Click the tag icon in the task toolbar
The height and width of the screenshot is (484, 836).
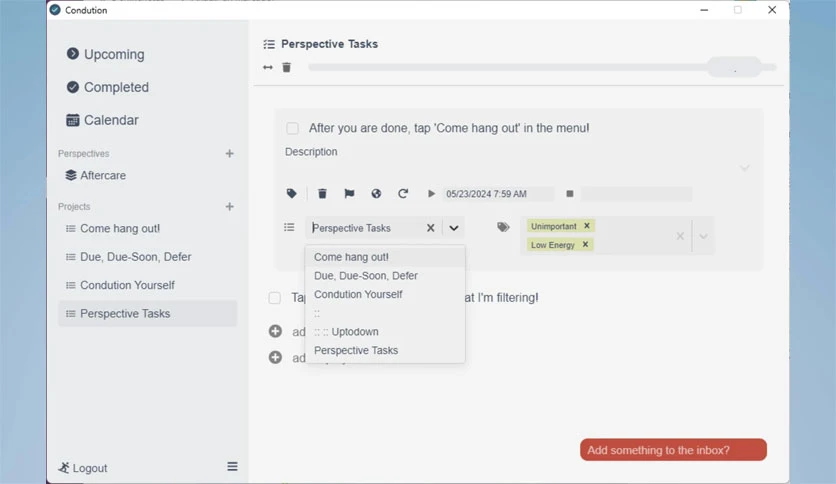(x=292, y=193)
